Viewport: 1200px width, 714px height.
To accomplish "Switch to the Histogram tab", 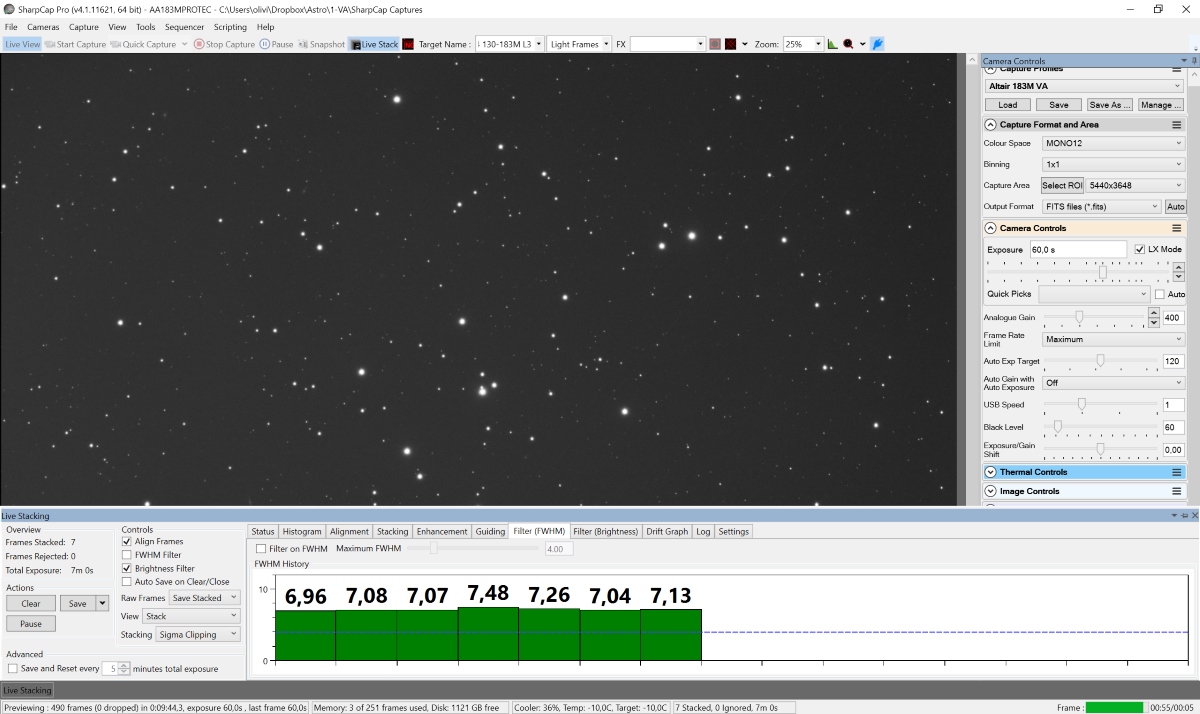I will pyautogui.click(x=302, y=531).
